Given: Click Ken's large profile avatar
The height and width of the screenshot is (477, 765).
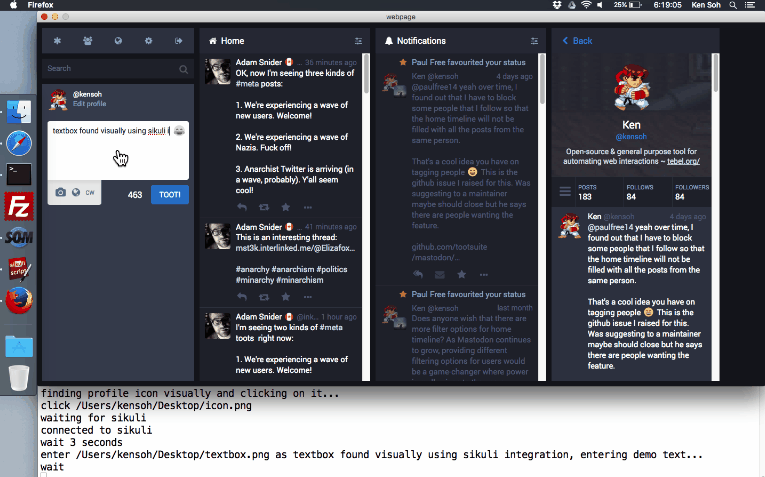Looking at the screenshot, I should coord(631,88).
